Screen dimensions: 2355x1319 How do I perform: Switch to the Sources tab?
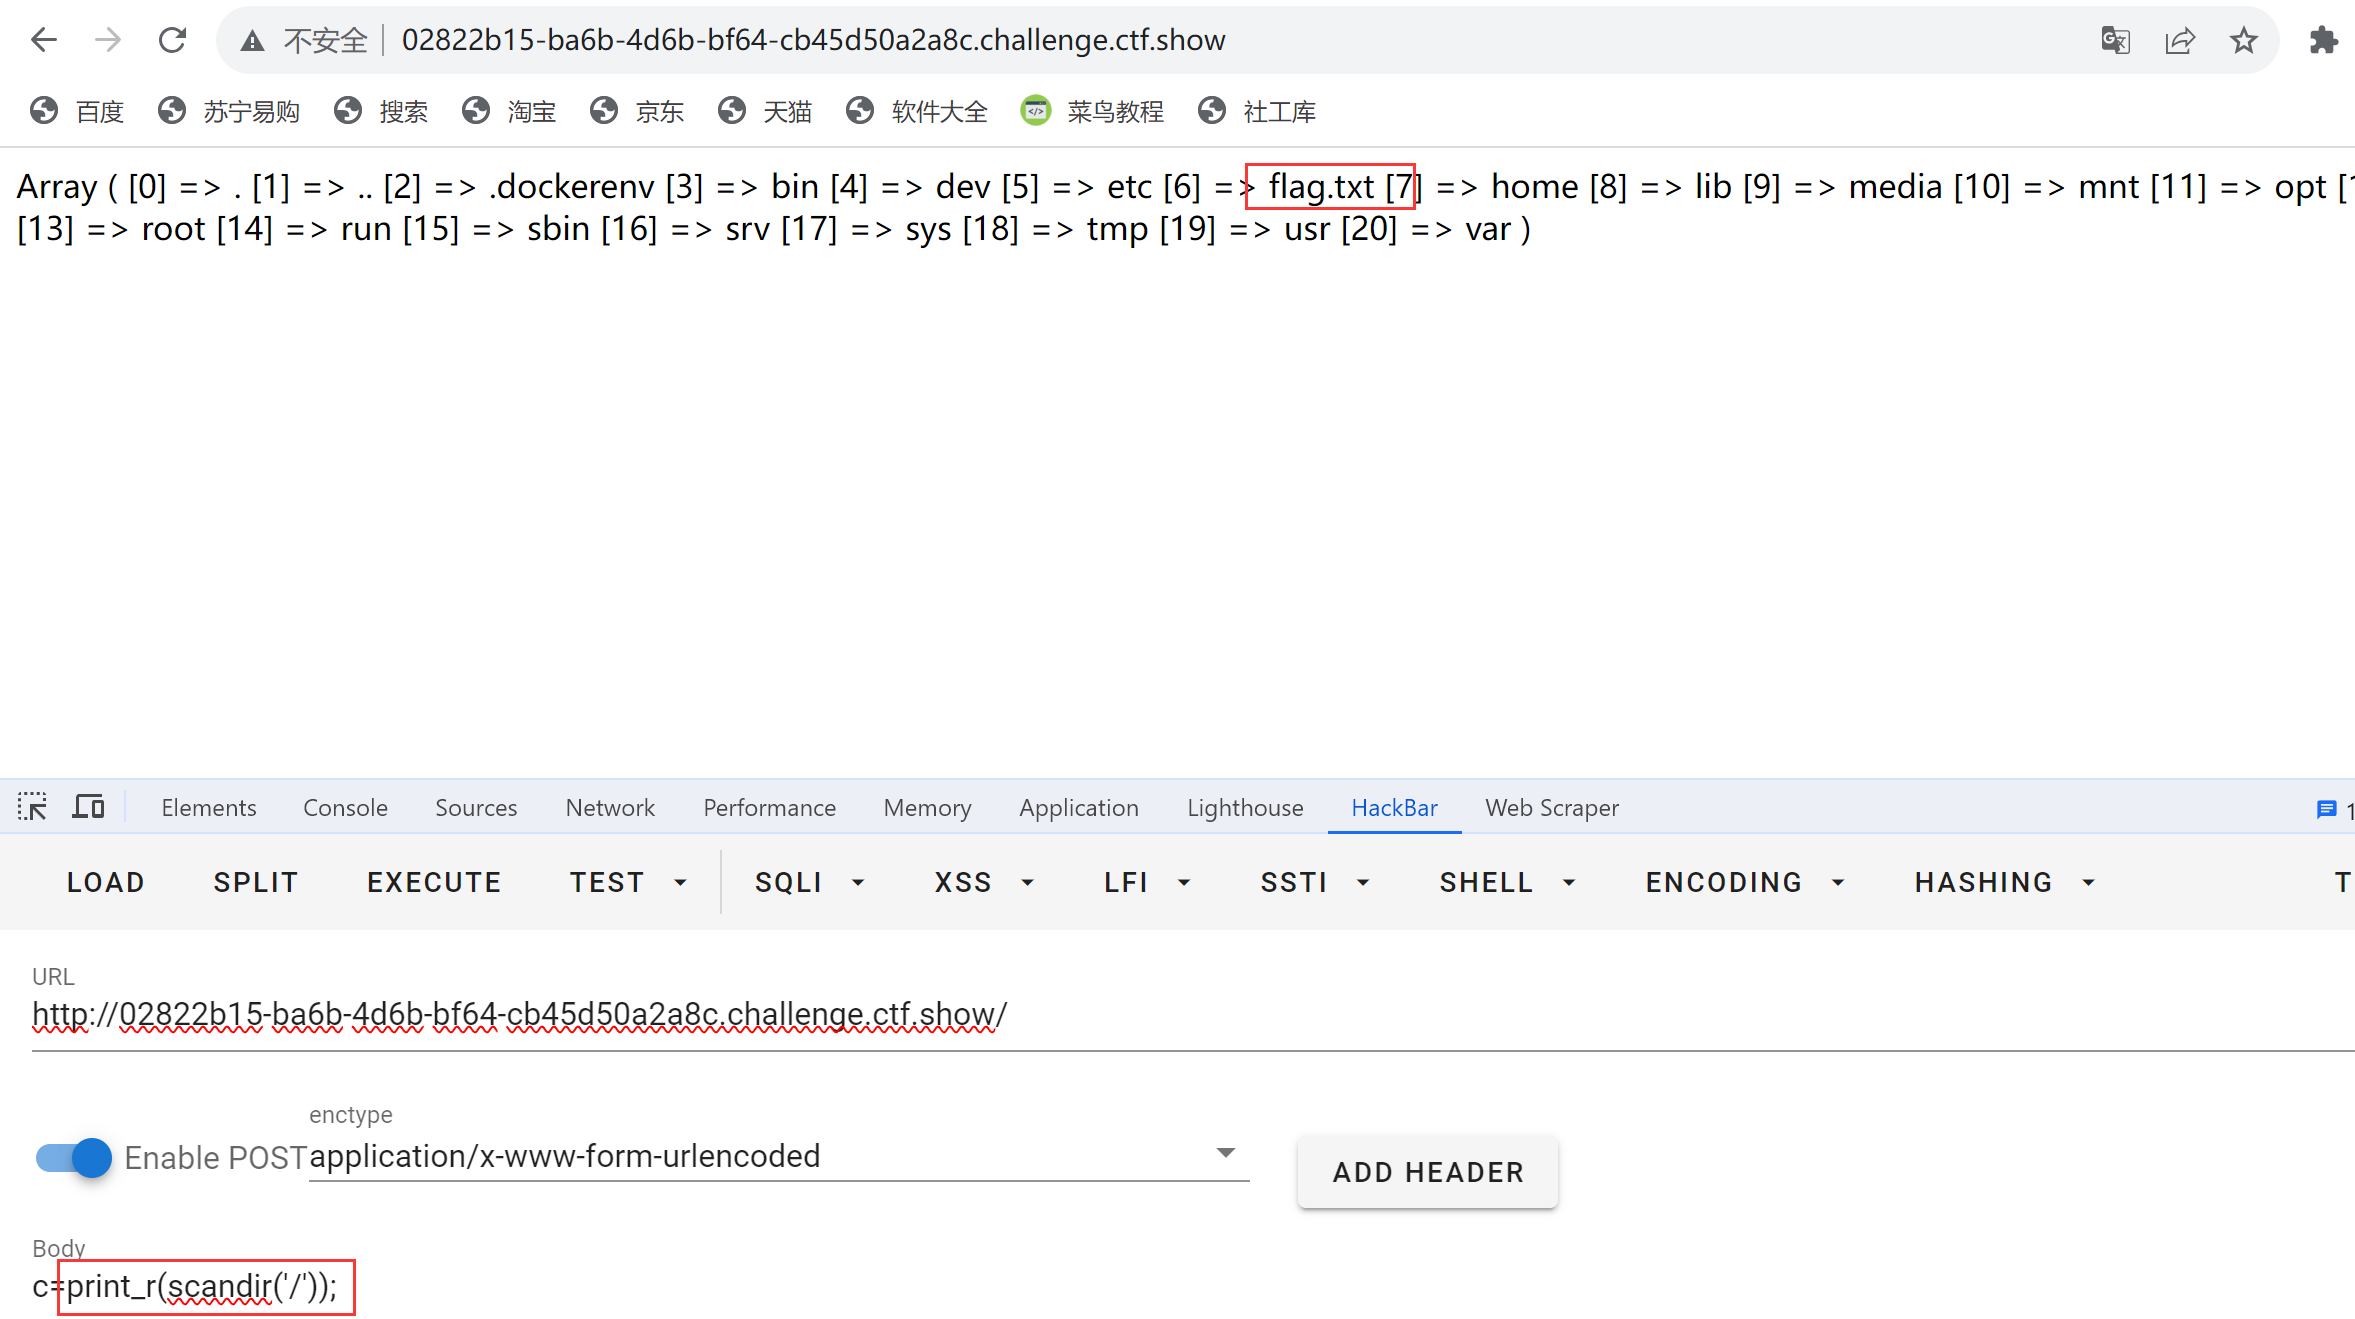(x=476, y=808)
